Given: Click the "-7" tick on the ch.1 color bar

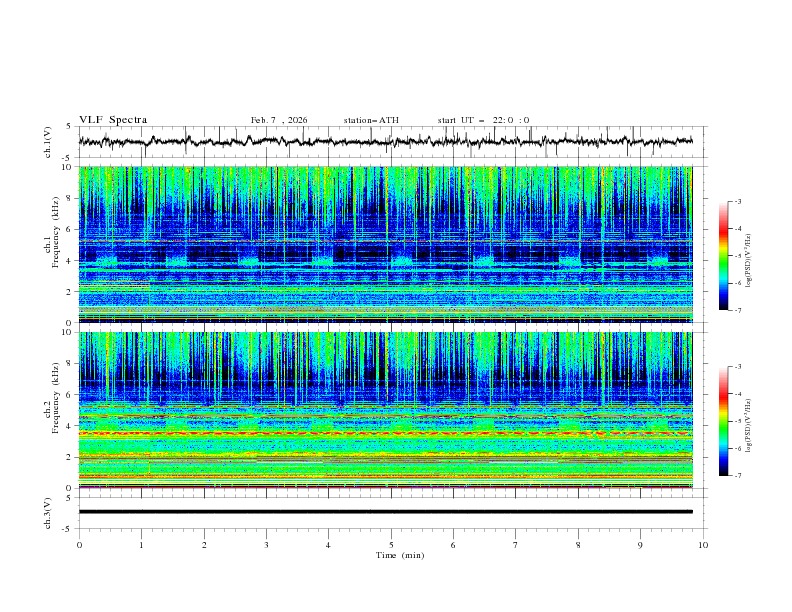Looking at the screenshot, I should coord(738,310).
